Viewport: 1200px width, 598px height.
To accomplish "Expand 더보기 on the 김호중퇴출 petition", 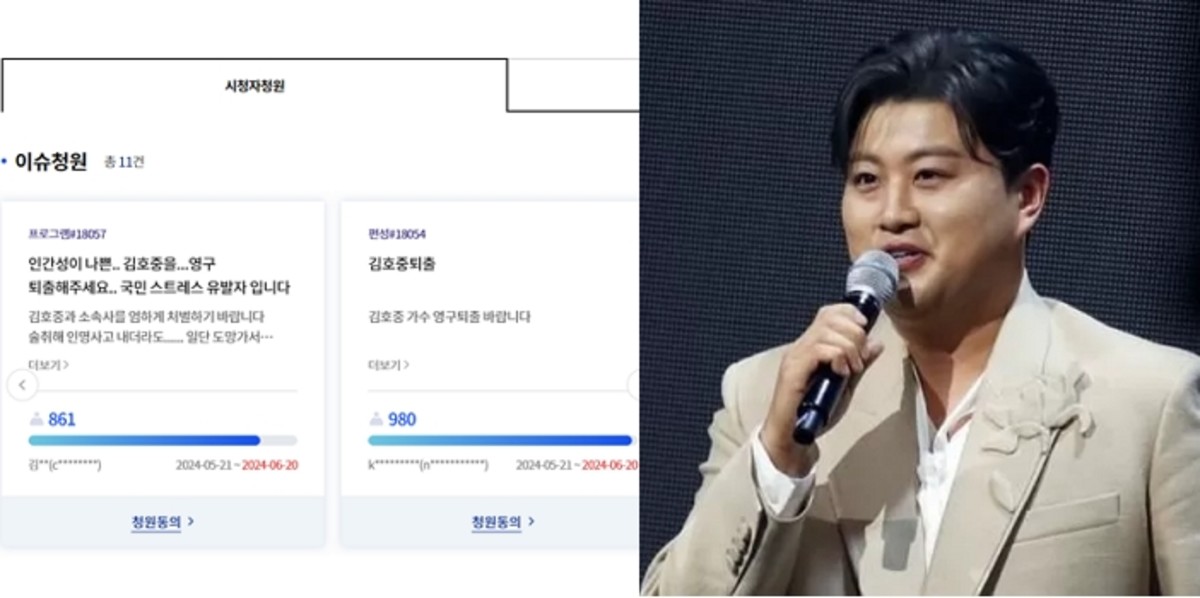I will point(388,365).
